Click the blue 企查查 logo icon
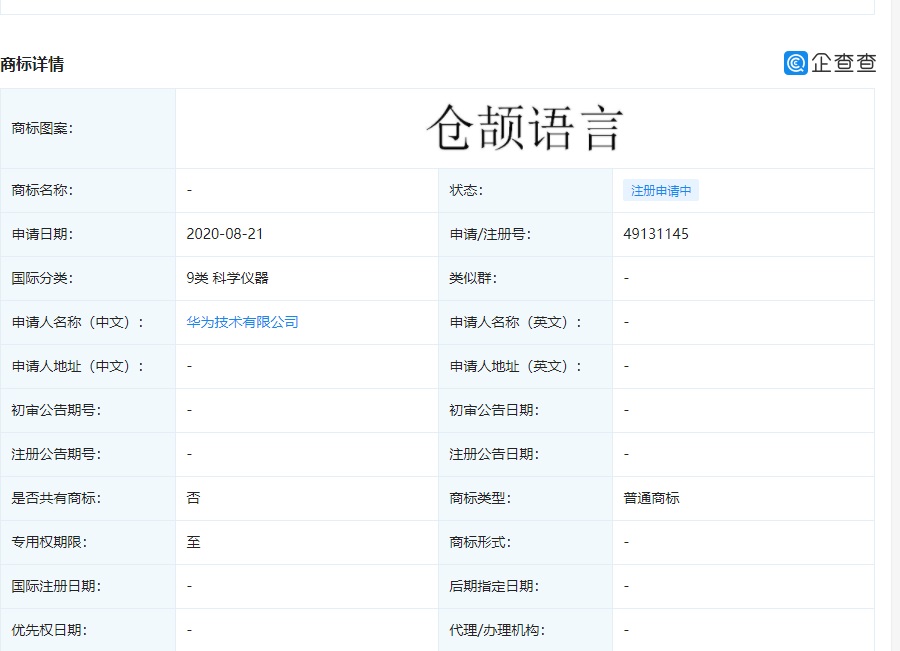The image size is (900, 651). [x=793, y=63]
